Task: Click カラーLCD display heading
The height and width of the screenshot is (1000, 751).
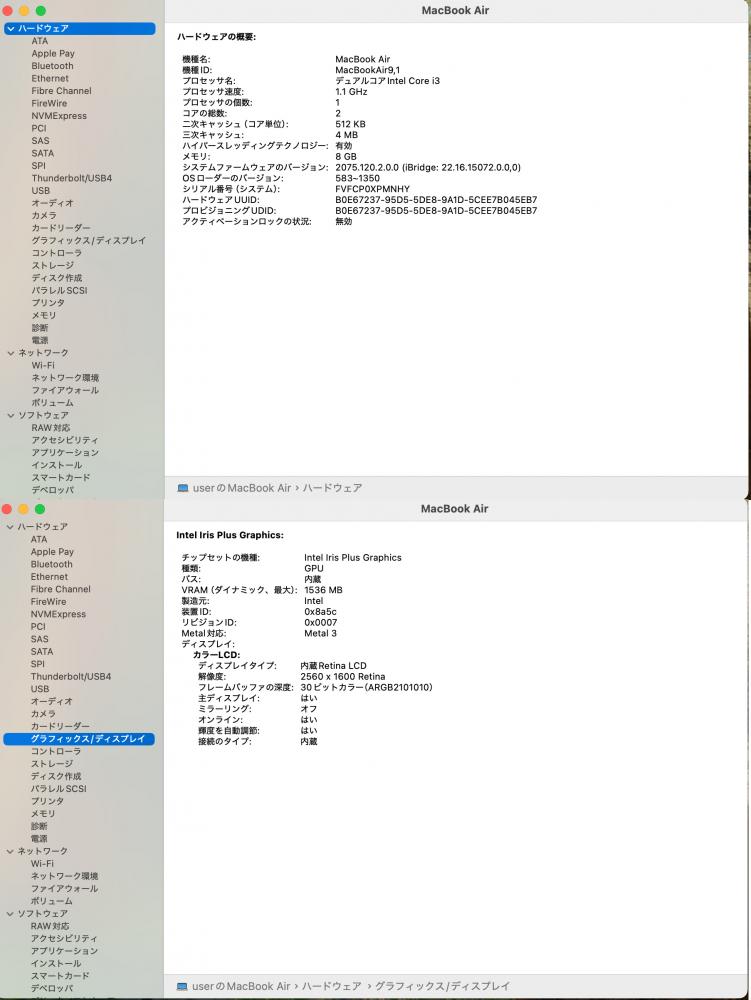Action: coord(217,655)
